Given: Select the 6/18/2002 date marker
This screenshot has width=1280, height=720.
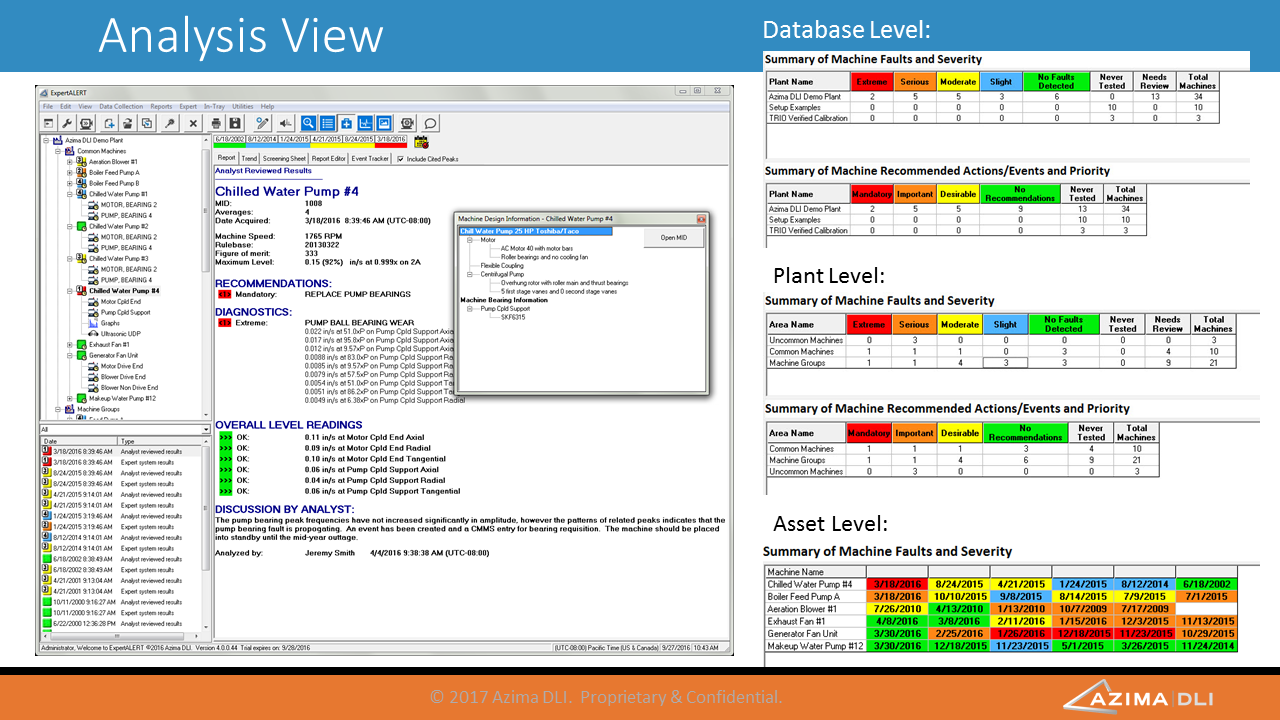Looking at the screenshot, I should pyautogui.click(x=230, y=139).
